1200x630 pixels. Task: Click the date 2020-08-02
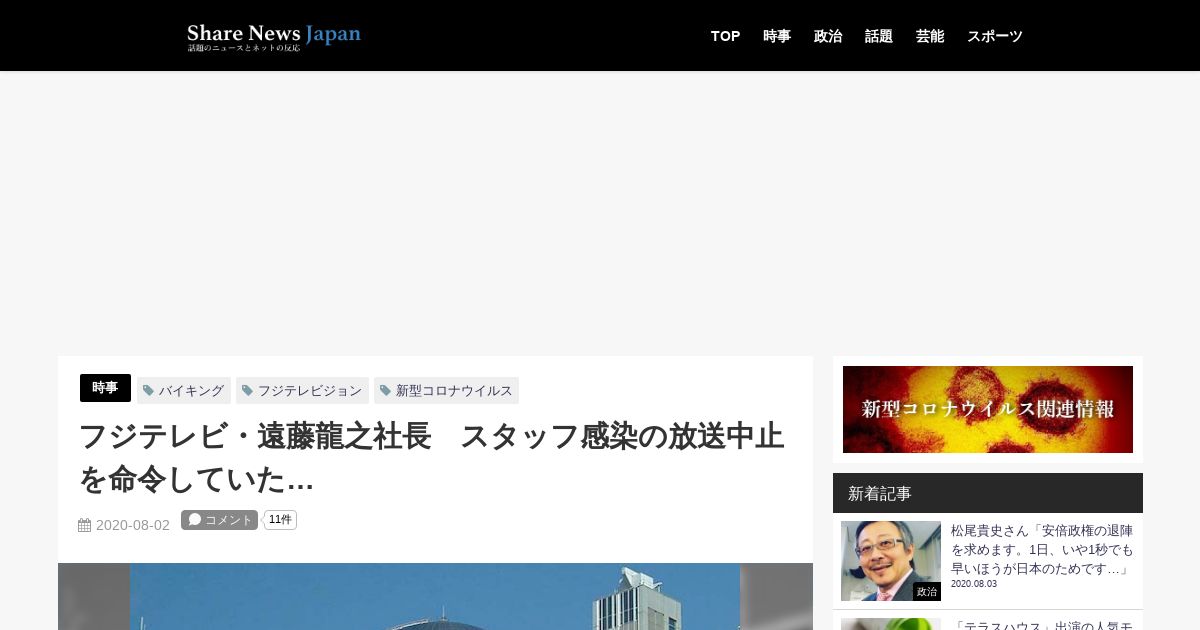[133, 525]
